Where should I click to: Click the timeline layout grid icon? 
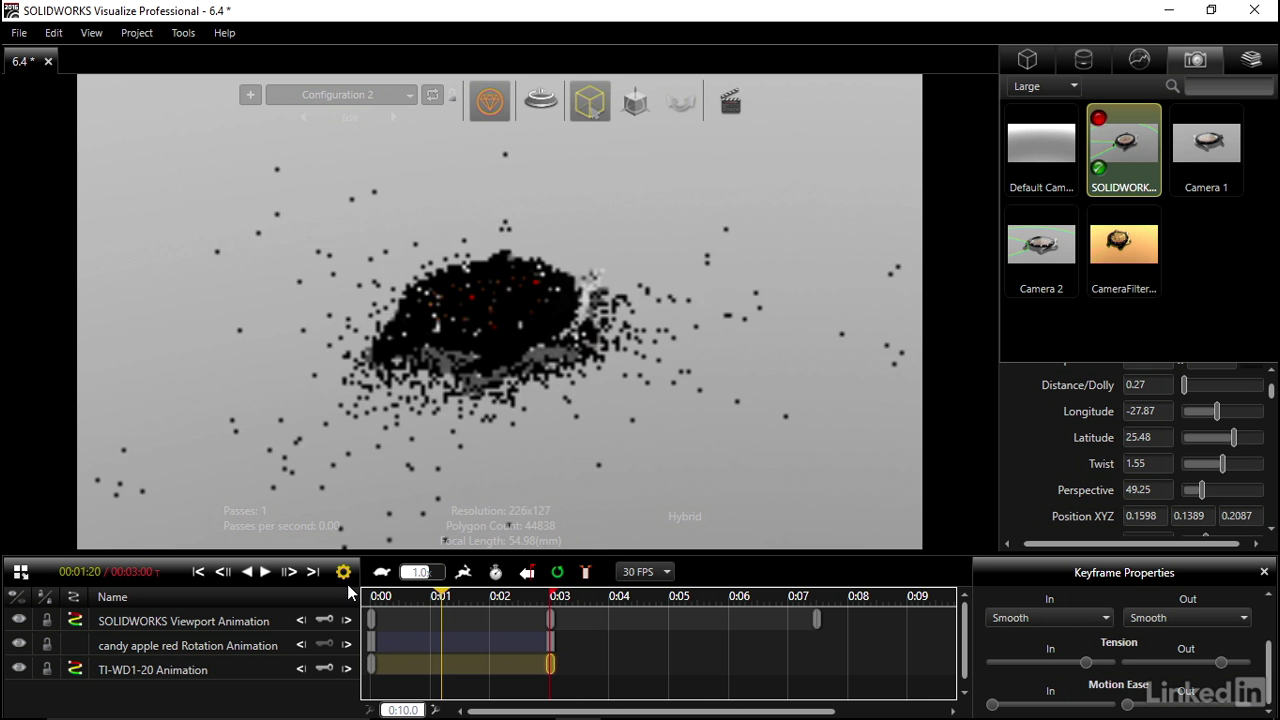click(20, 572)
